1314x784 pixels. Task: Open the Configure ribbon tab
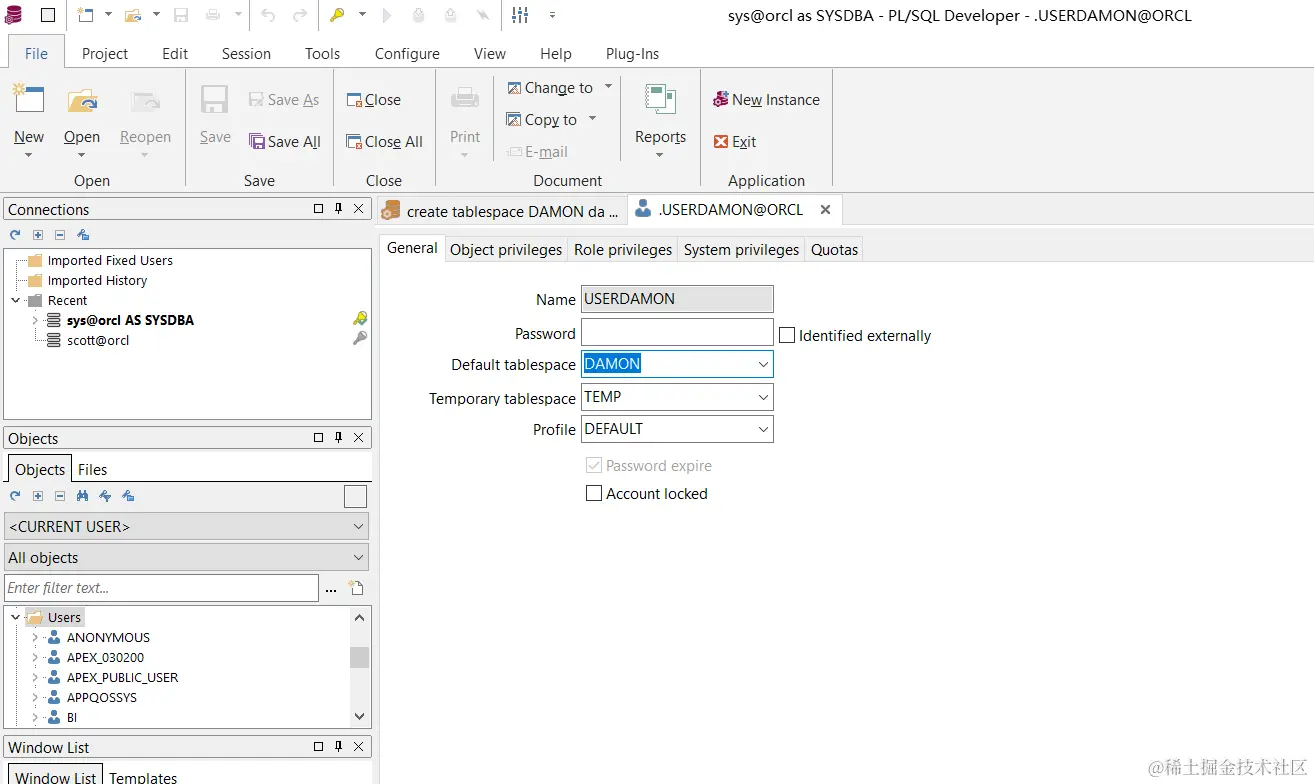(x=407, y=54)
